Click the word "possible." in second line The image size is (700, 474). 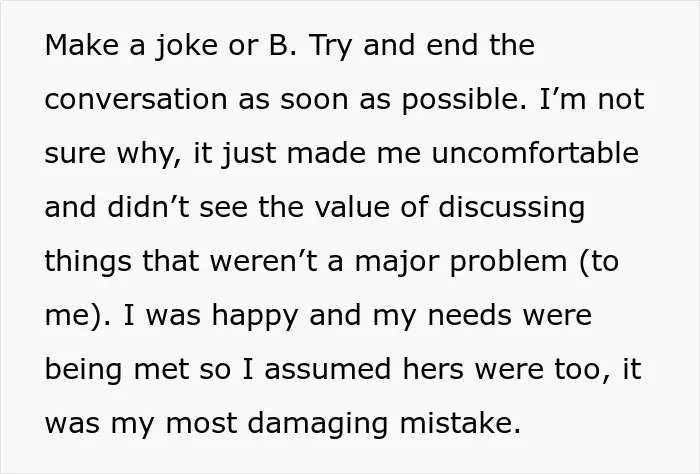point(464,100)
